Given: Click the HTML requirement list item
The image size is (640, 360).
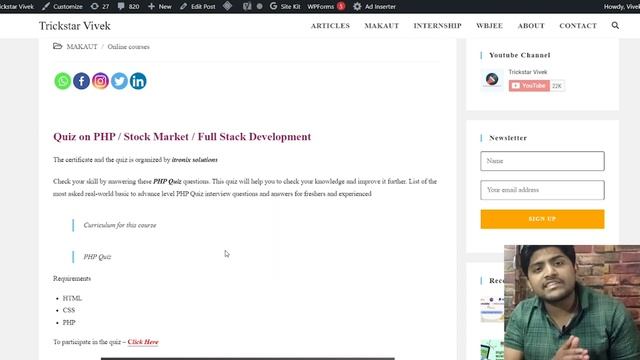Looking at the screenshot, I should (x=72, y=298).
